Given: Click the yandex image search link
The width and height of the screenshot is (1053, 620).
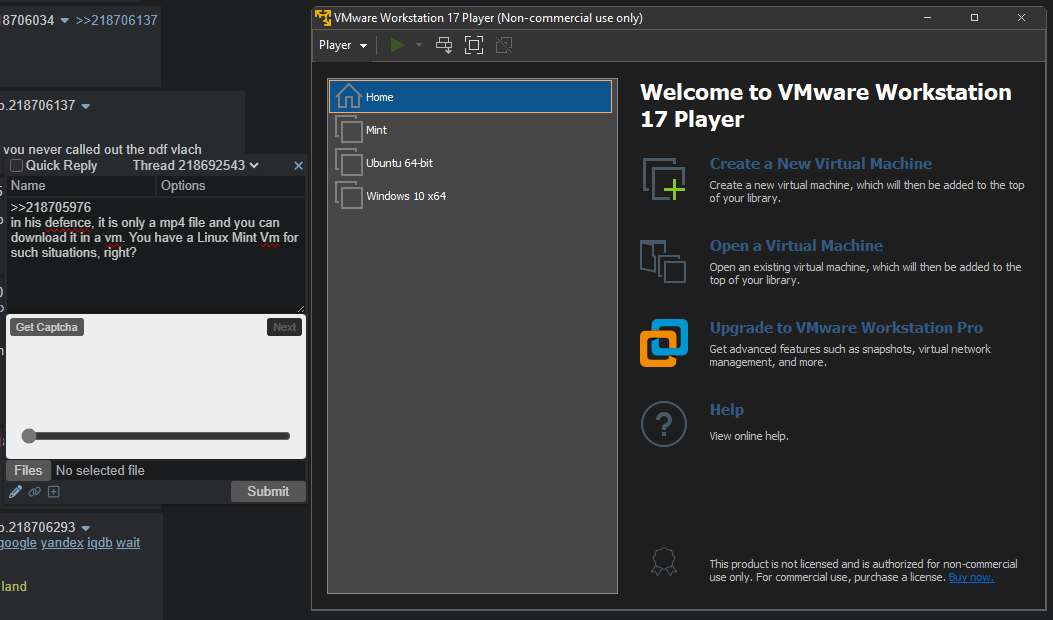Looking at the screenshot, I should (x=62, y=543).
